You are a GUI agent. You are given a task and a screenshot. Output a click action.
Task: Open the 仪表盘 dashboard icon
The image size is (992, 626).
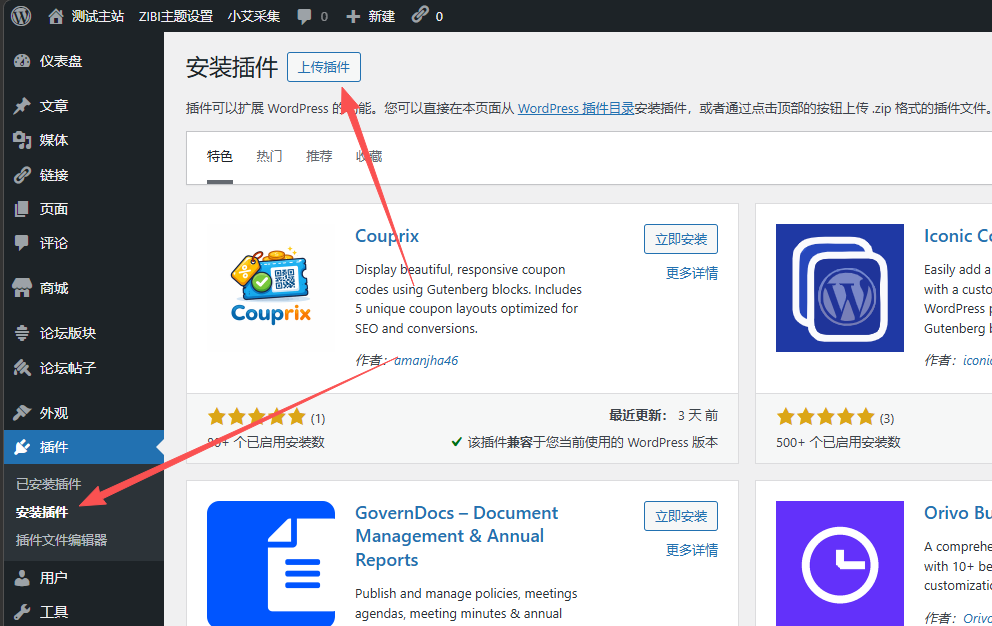[x=22, y=61]
